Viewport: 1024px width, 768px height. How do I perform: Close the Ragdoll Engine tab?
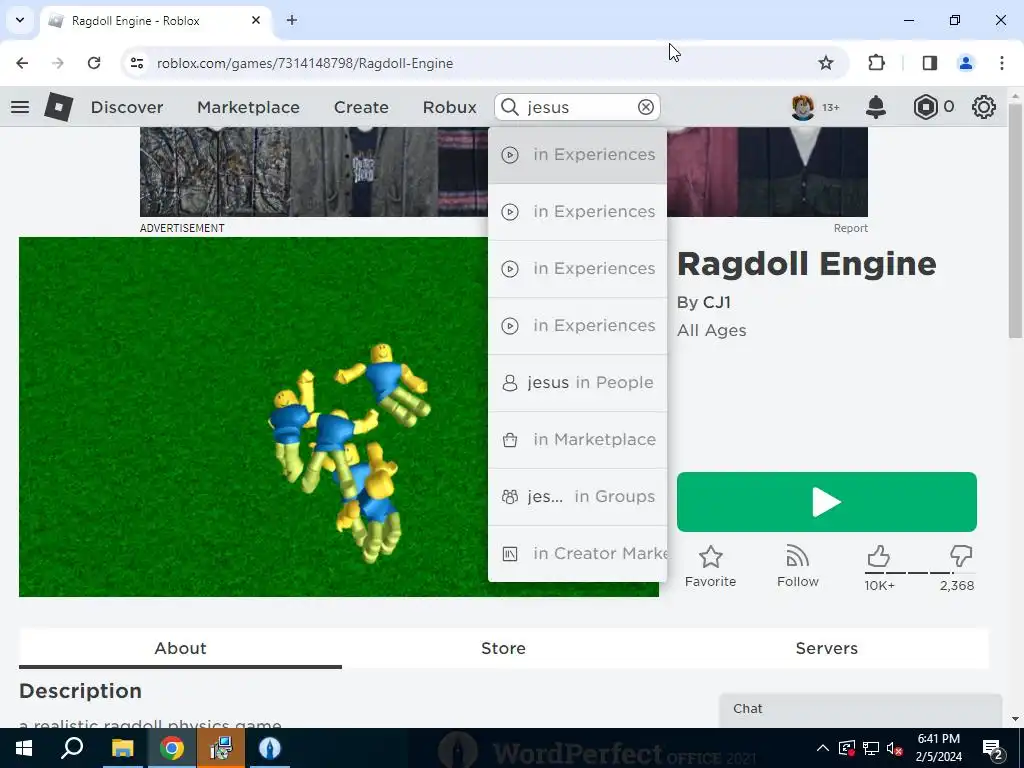[x=256, y=20]
